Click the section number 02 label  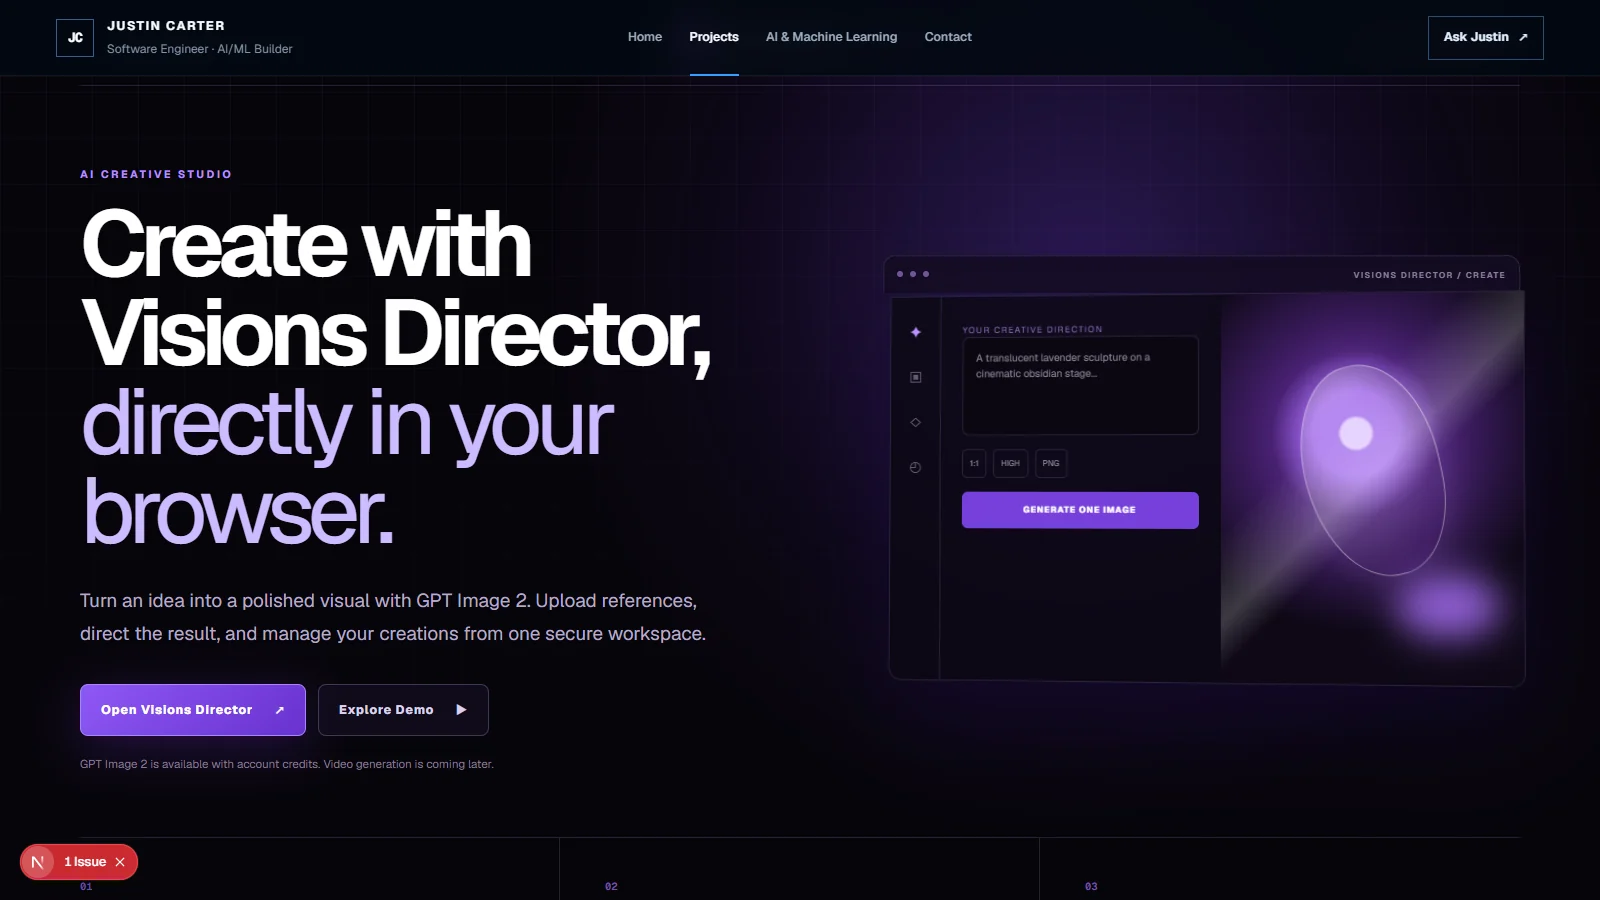tap(611, 887)
